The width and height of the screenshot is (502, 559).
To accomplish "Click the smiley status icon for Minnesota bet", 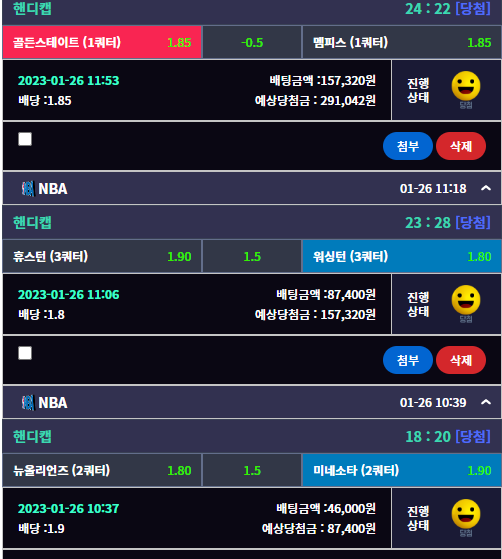I will coord(466,514).
